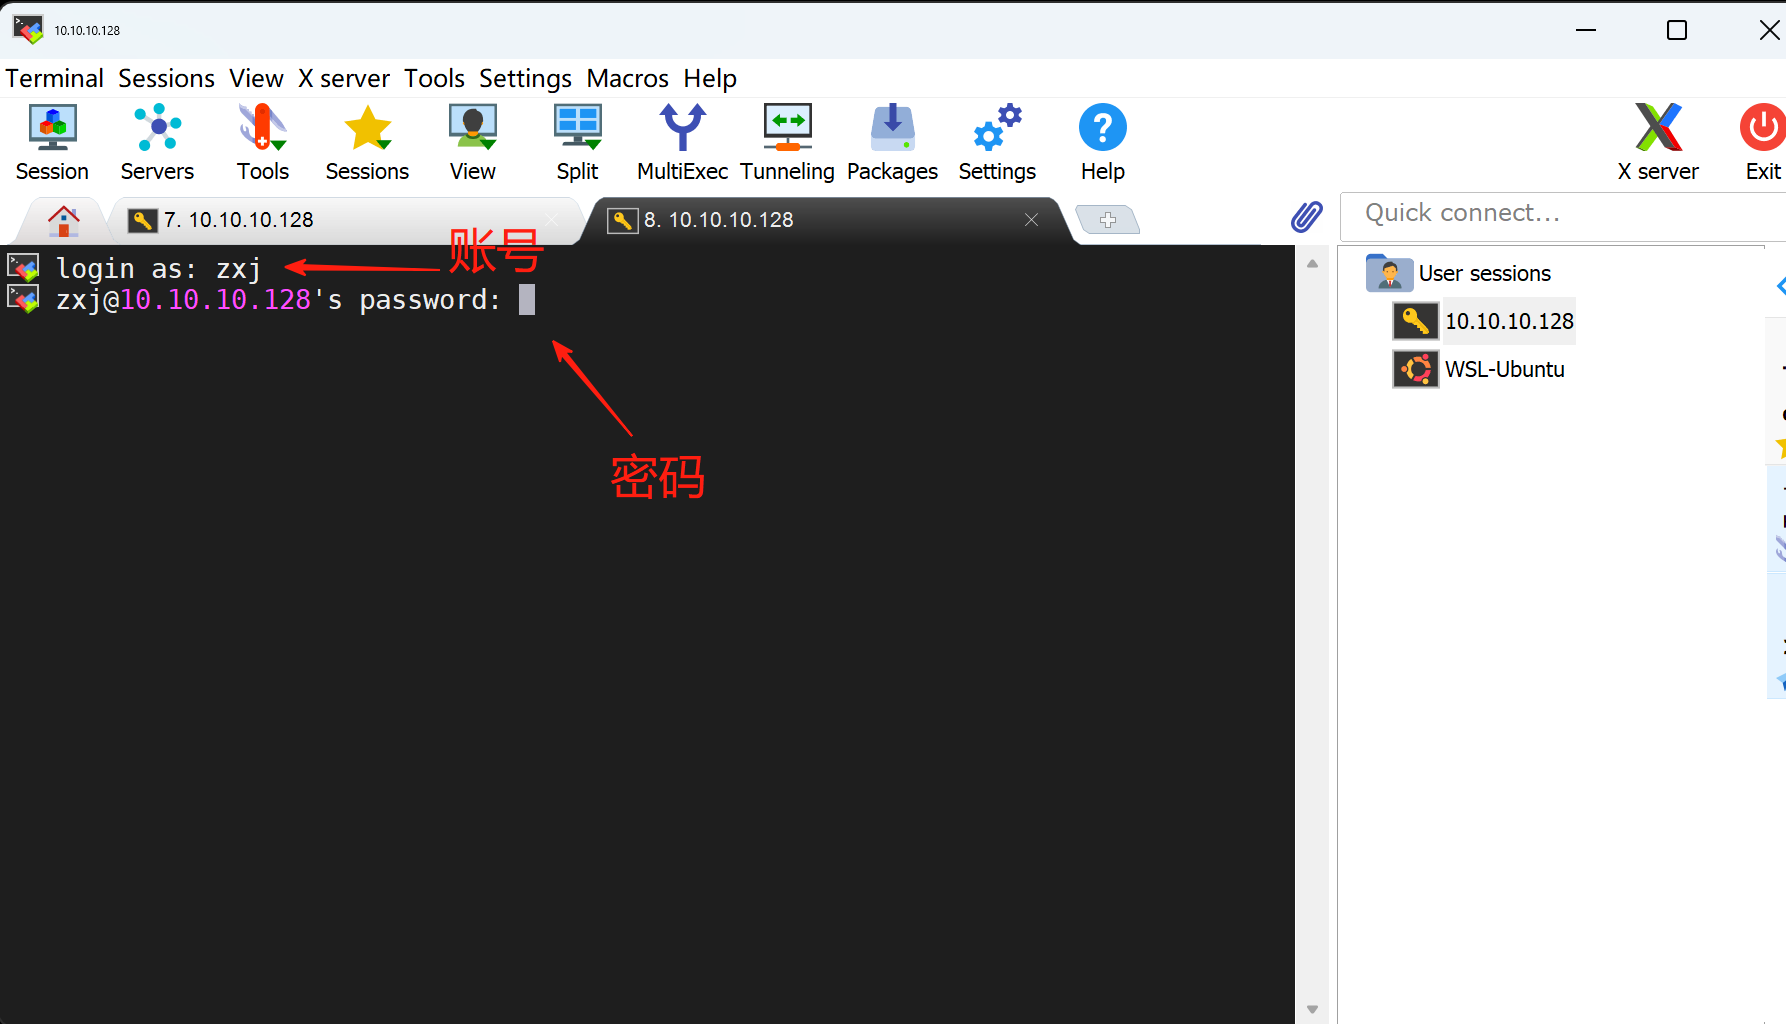Select the User sessions tree node
1786x1024 pixels.
click(x=1484, y=273)
